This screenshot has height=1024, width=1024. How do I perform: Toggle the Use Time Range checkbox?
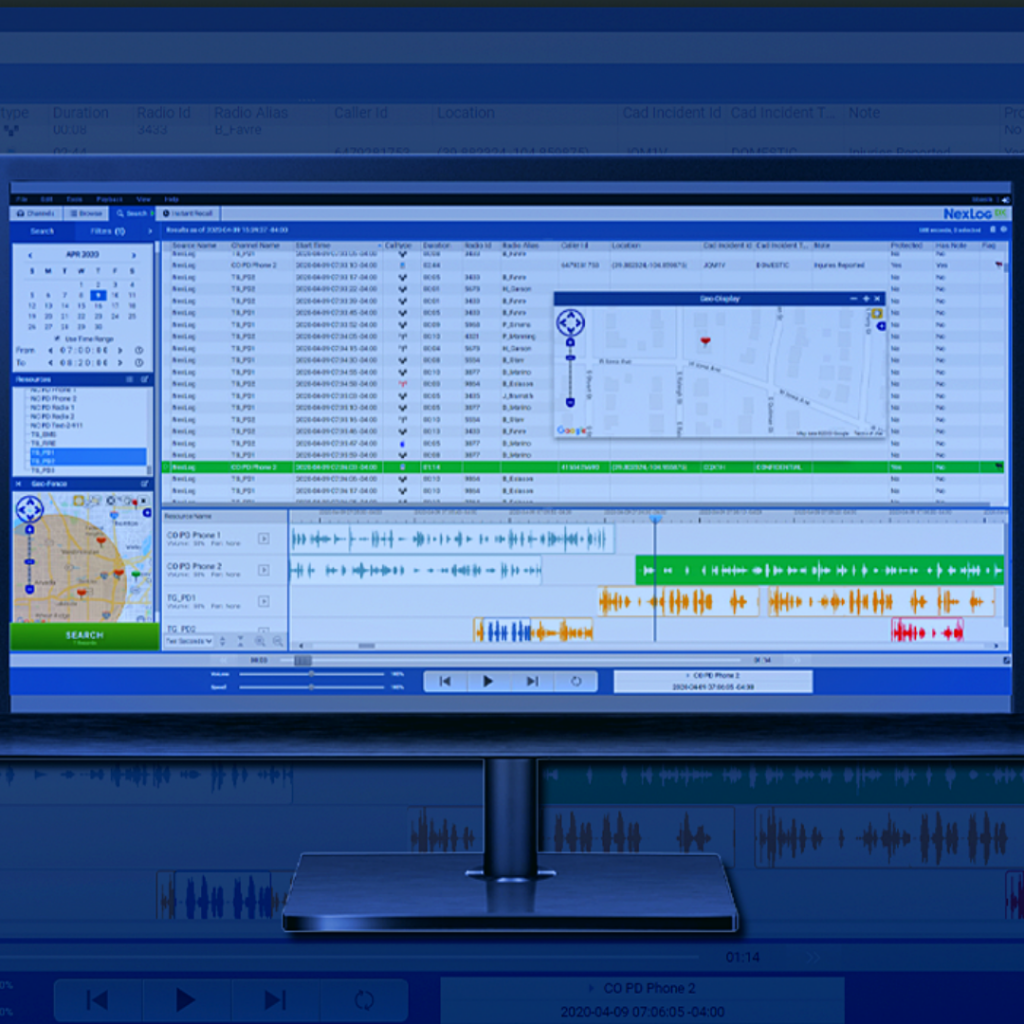tap(57, 339)
